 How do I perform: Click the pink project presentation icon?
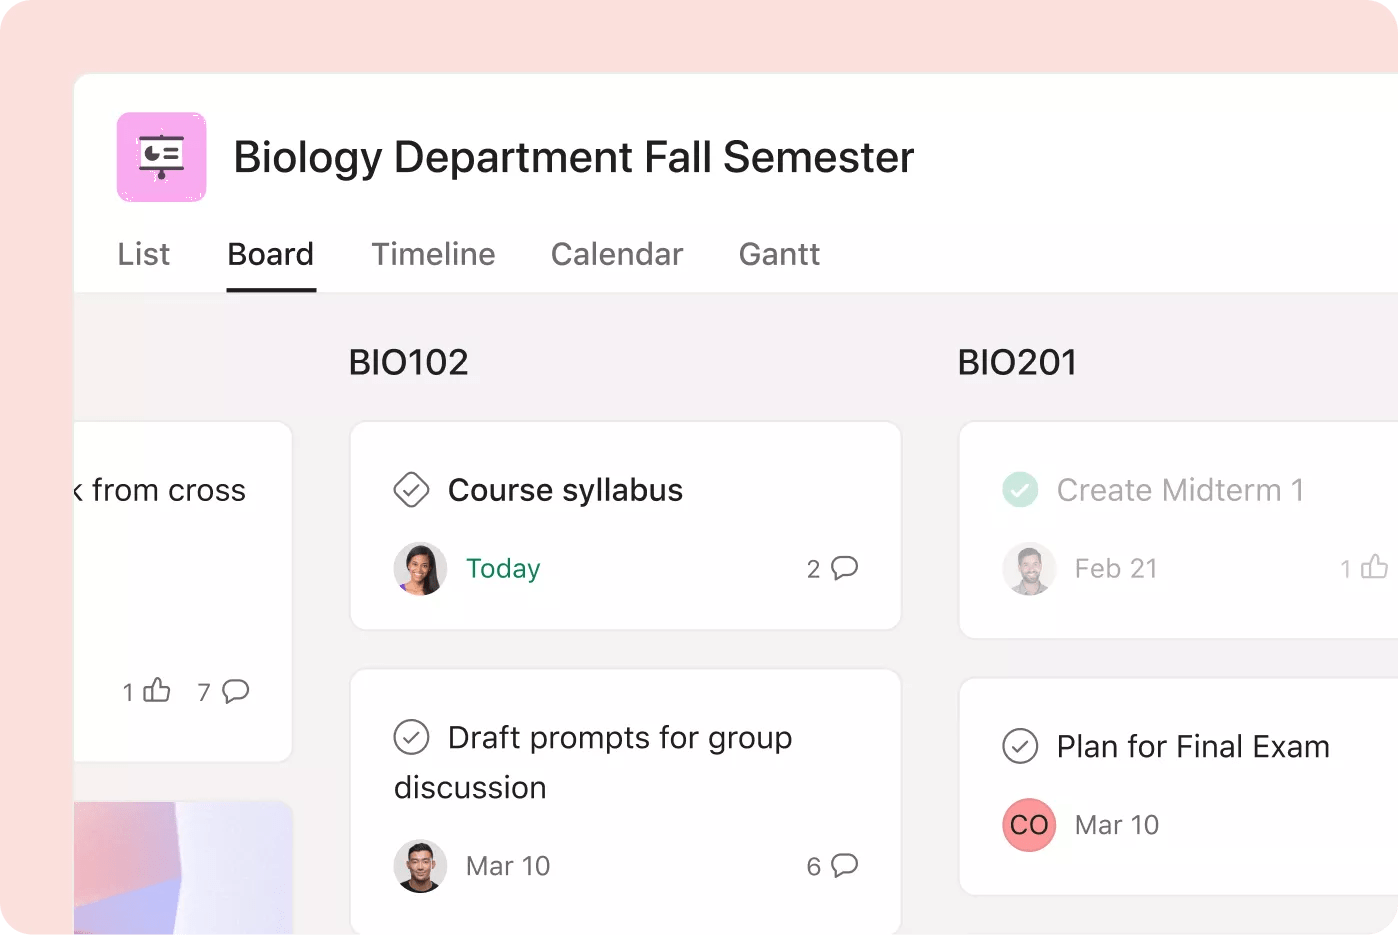(161, 157)
